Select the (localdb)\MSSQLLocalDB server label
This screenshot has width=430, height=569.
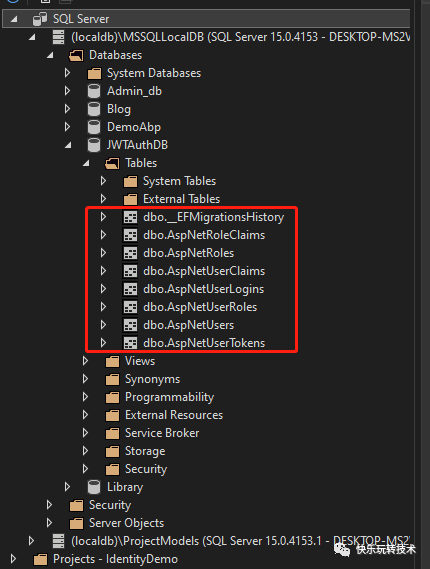(240, 37)
